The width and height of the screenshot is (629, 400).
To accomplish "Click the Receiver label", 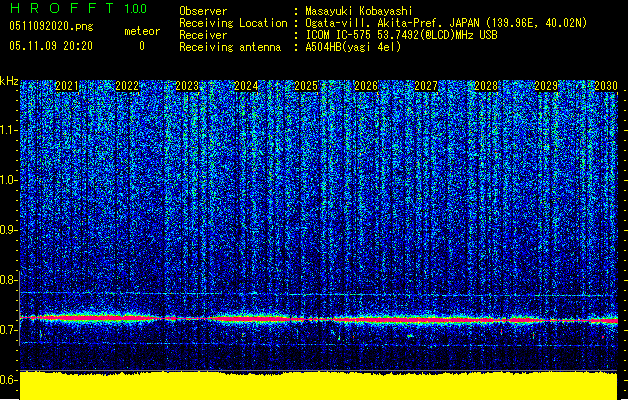I will [x=203, y=35].
